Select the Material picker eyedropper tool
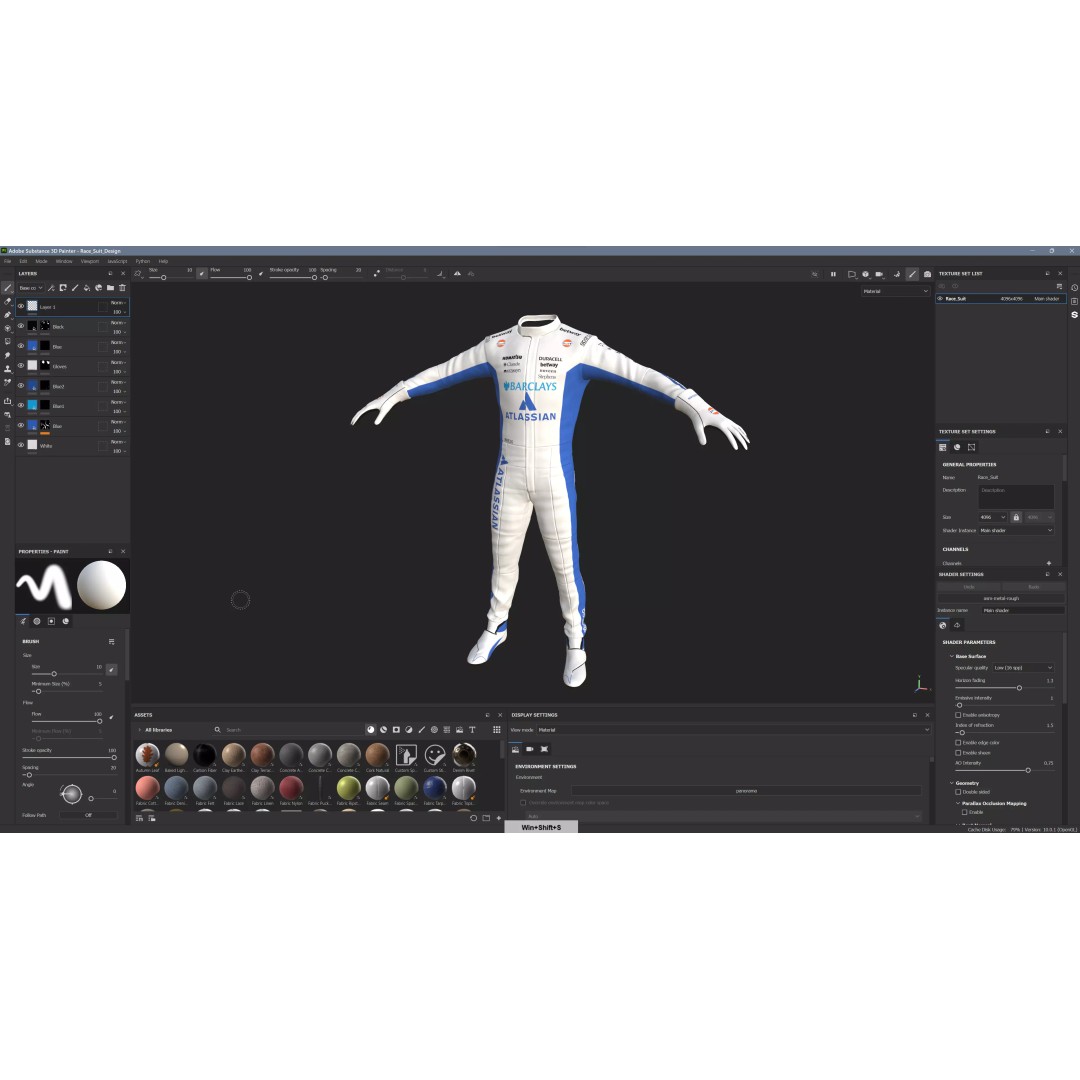 pos(8,382)
